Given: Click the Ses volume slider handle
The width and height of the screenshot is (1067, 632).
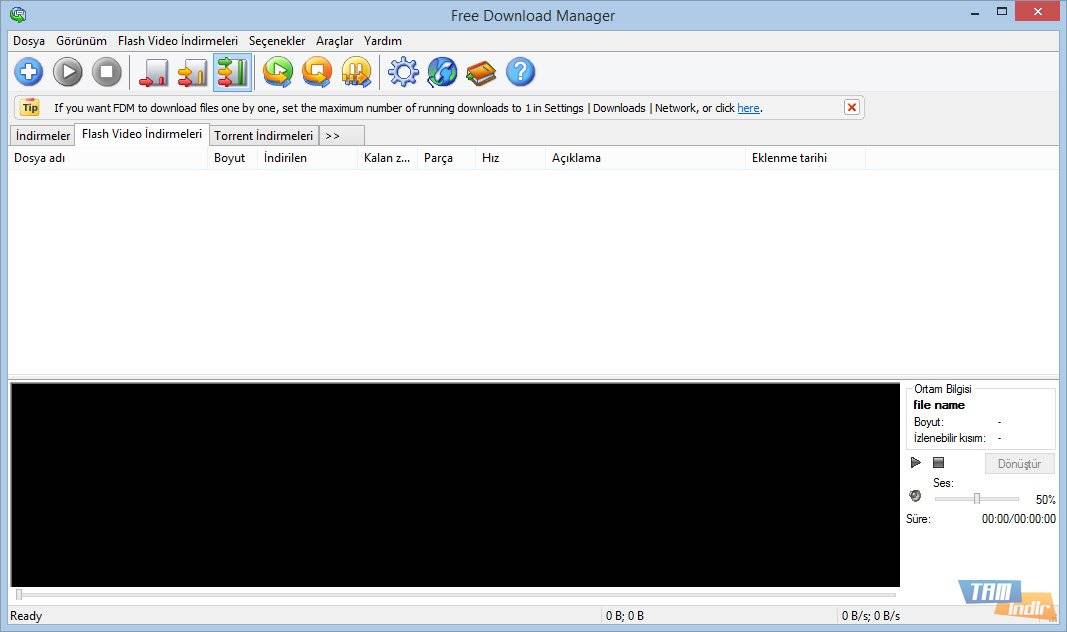Looking at the screenshot, I should [977, 498].
